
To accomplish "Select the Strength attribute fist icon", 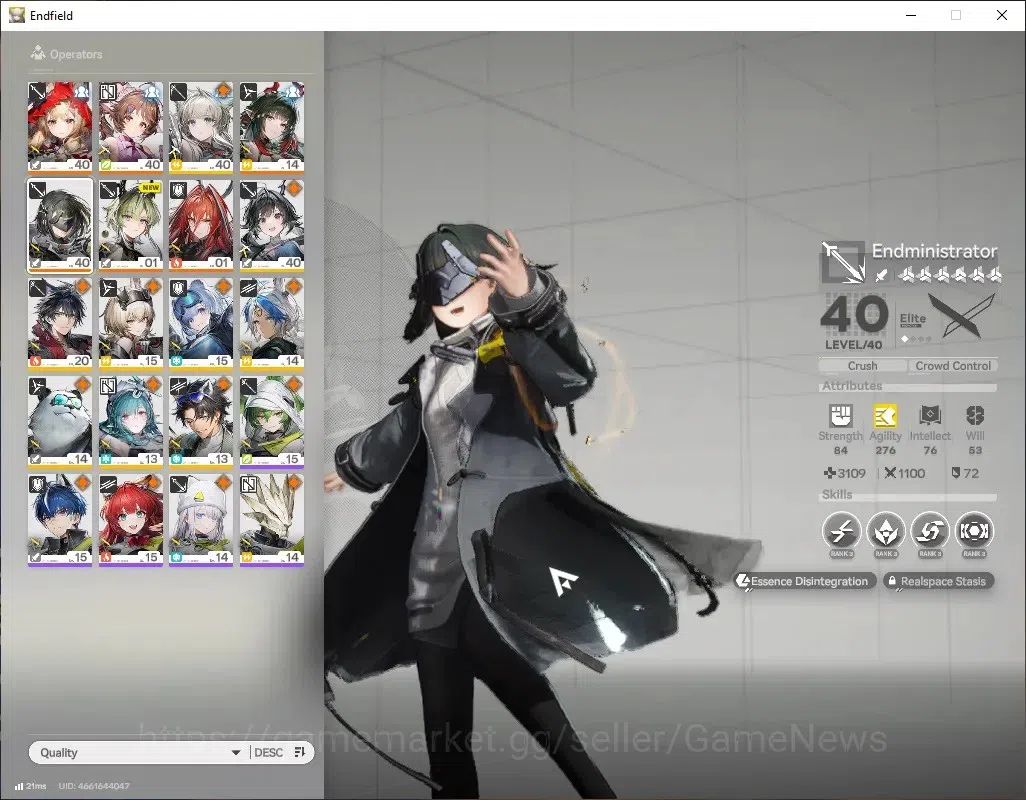I will coord(841,415).
